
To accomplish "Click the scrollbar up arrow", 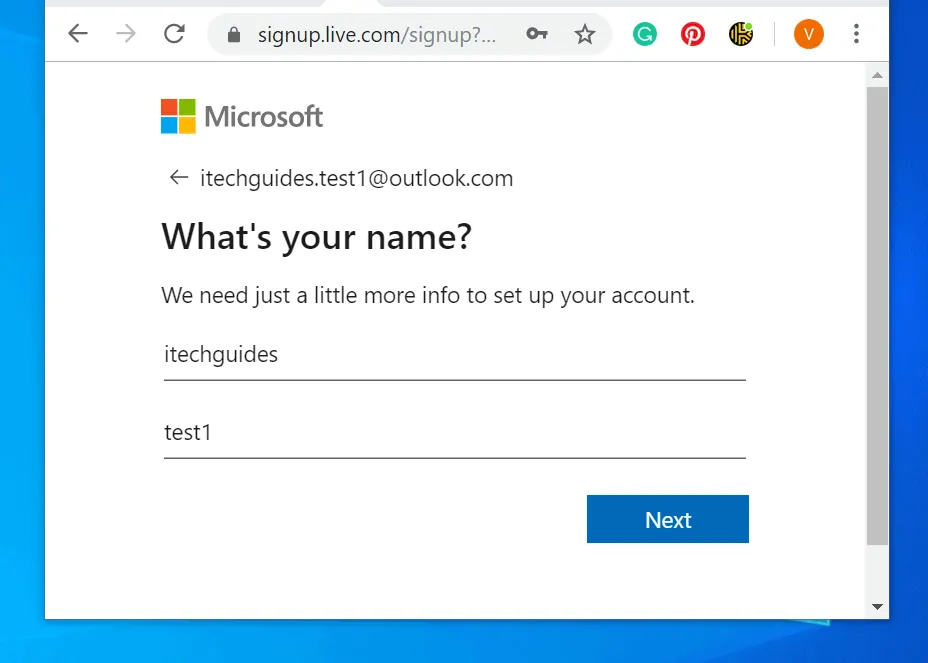I will point(877,76).
